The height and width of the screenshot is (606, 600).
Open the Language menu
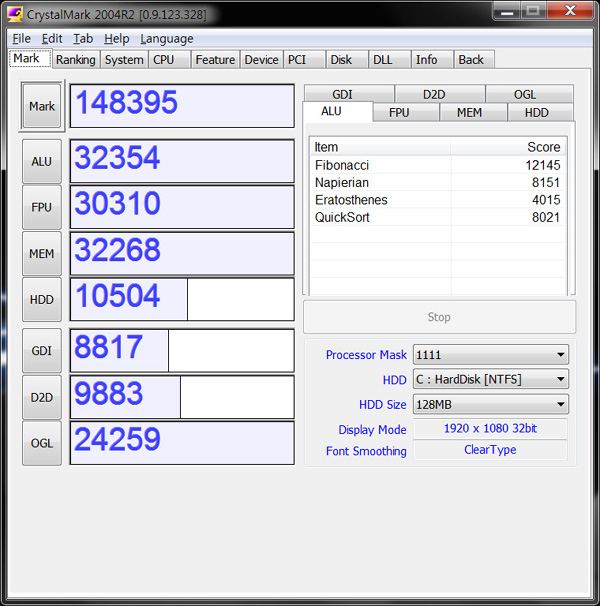[167, 39]
